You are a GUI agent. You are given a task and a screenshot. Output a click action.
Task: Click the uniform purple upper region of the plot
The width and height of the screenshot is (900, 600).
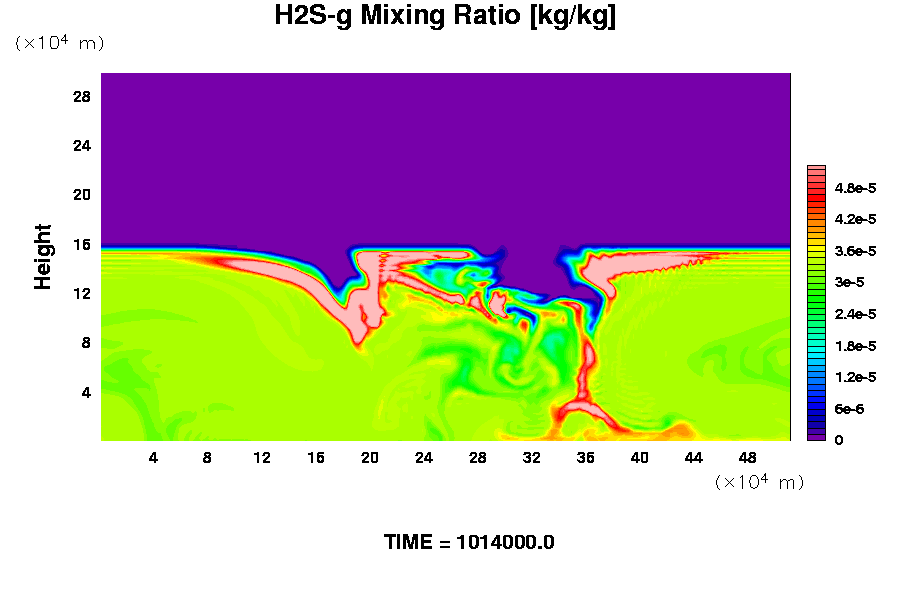pyautogui.click(x=445, y=150)
